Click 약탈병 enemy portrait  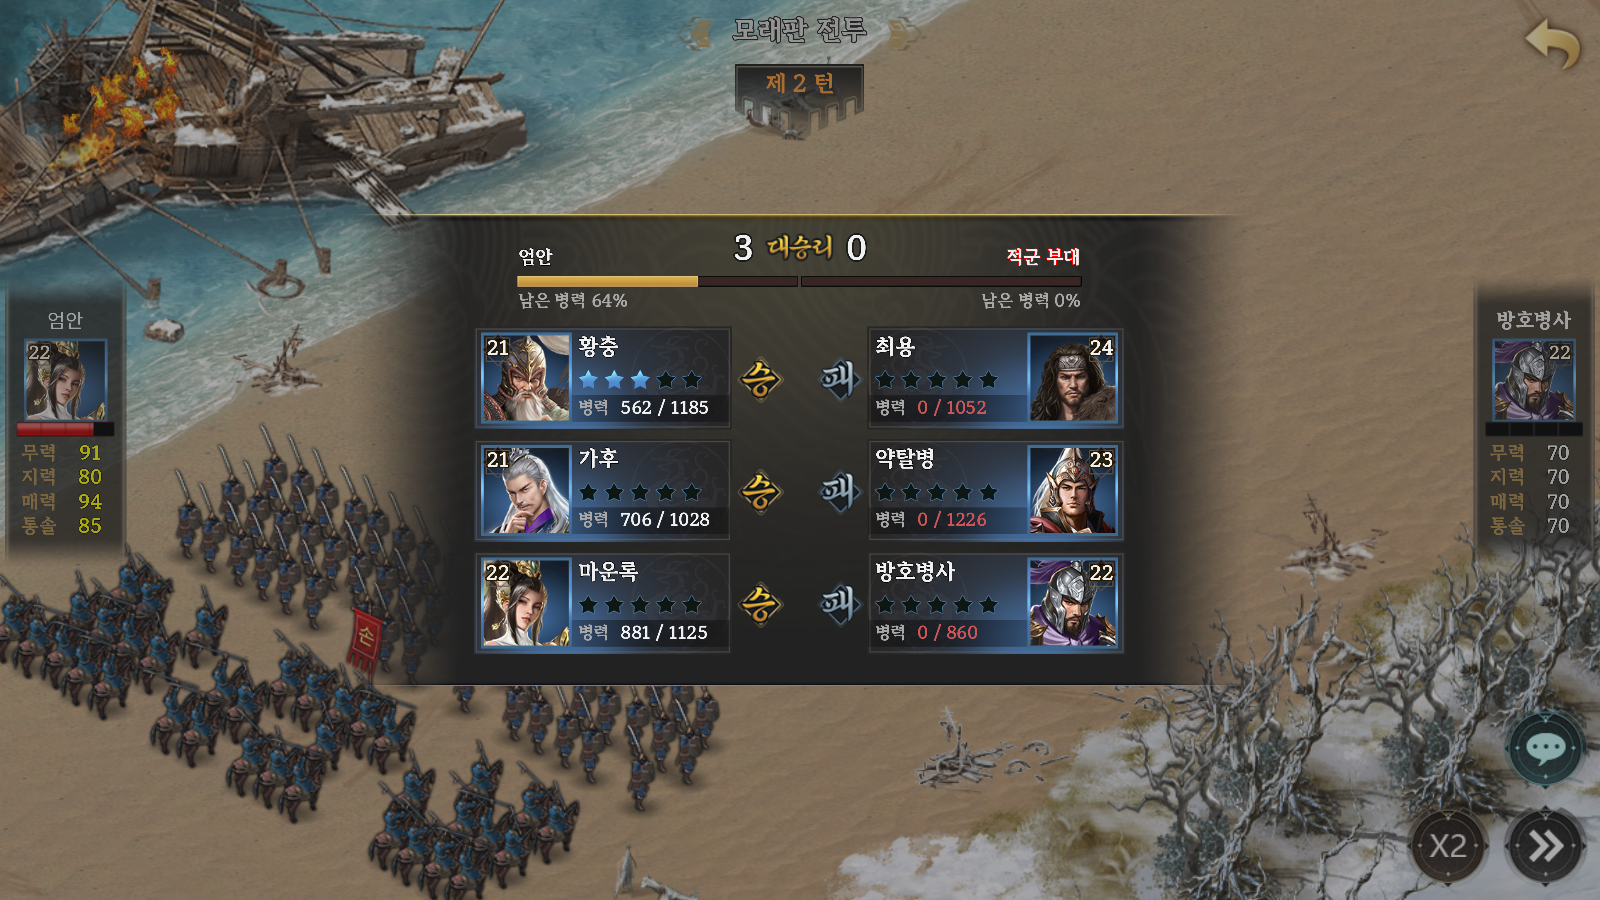point(1072,490)
